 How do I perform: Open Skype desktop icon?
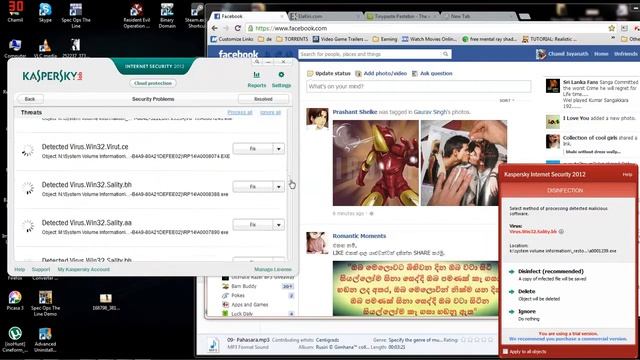(x=45, y=10)
